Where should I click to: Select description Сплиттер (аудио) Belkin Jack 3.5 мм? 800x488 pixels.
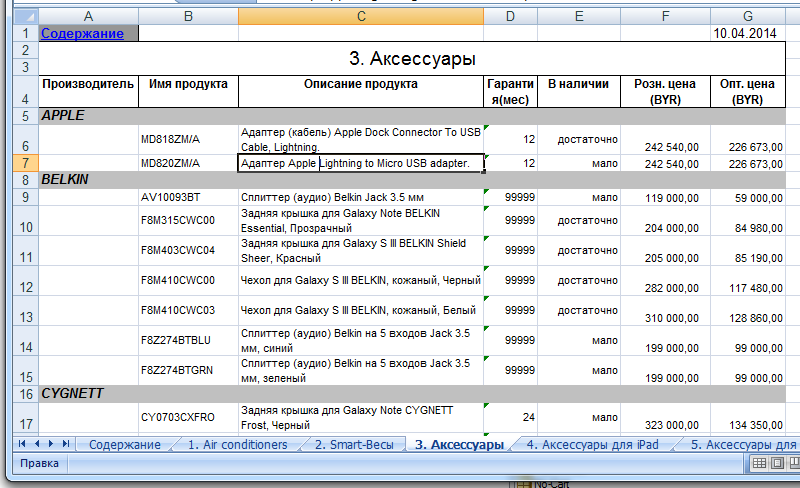click(x=361, y=198)
